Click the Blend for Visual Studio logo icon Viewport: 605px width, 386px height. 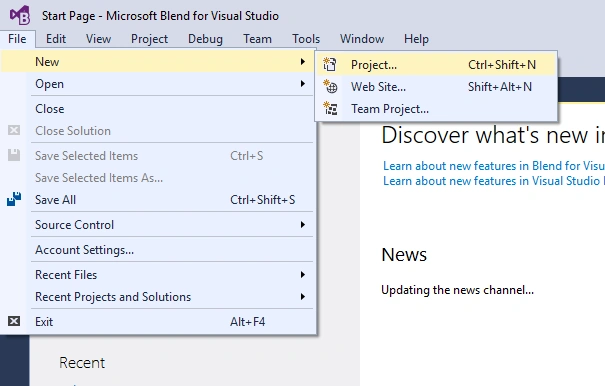(20, 15)
